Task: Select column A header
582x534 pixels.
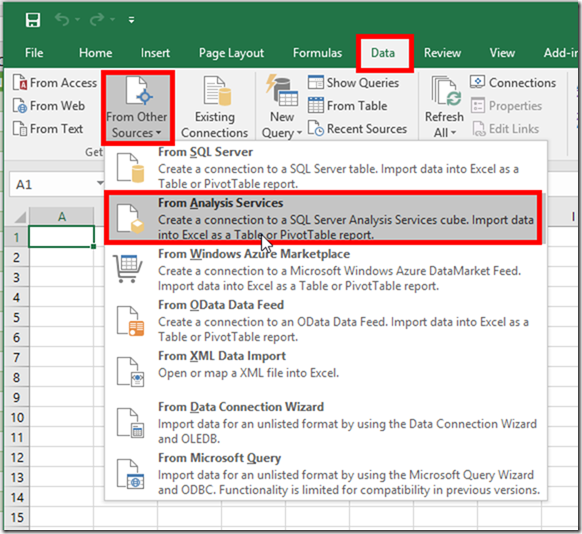Action: (x=62, y=217)
